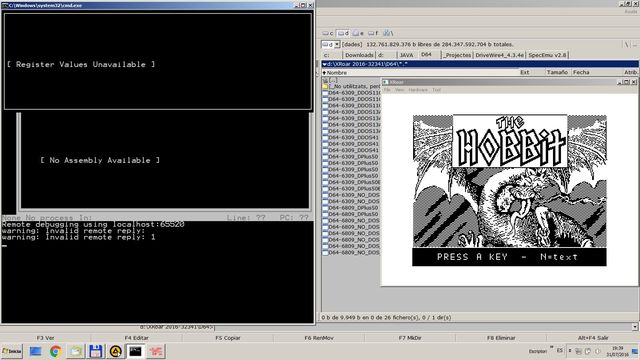Open command line history dropdown
This screenshot has height=360, width=640.
635,327
